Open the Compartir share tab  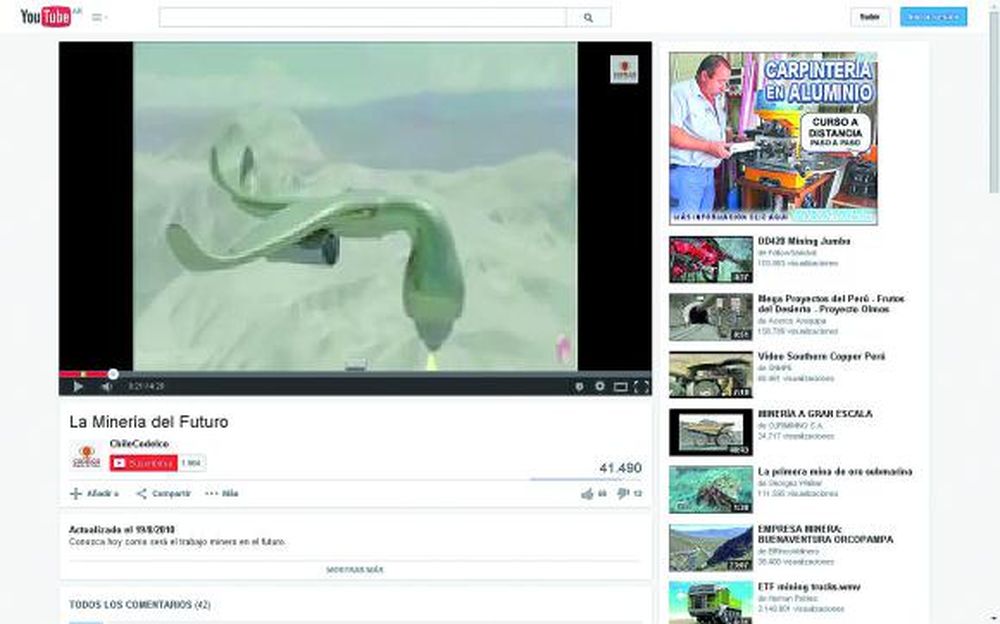tap(164, 494)
